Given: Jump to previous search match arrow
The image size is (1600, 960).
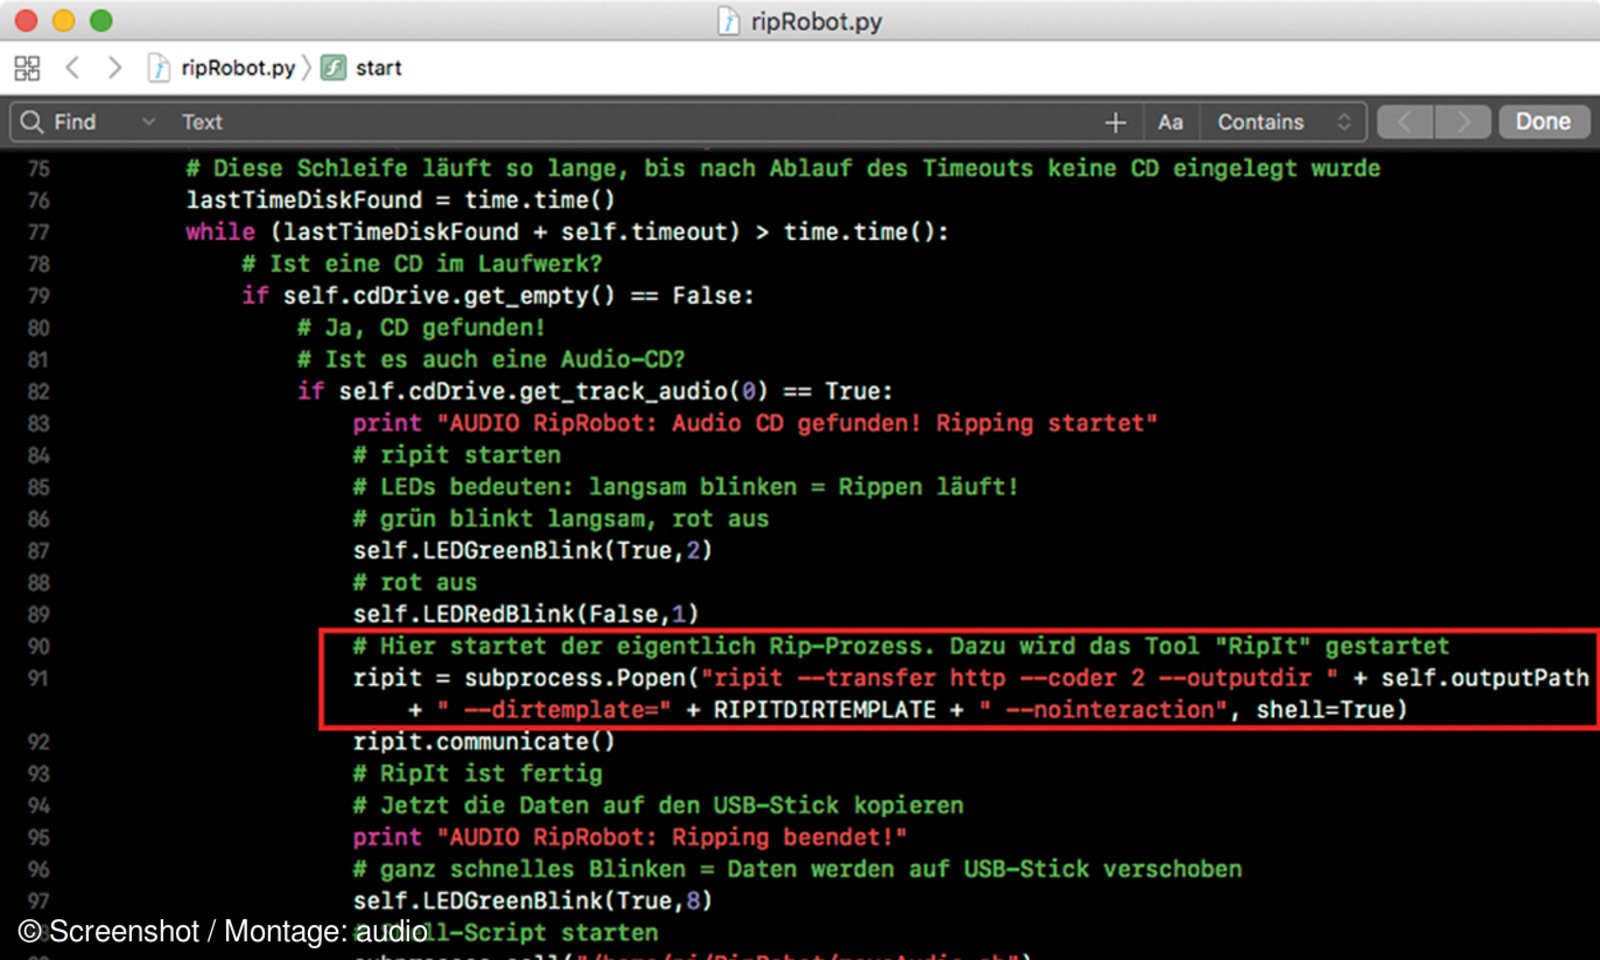Looking at the screenshot, I should [x=1405, y=122].
